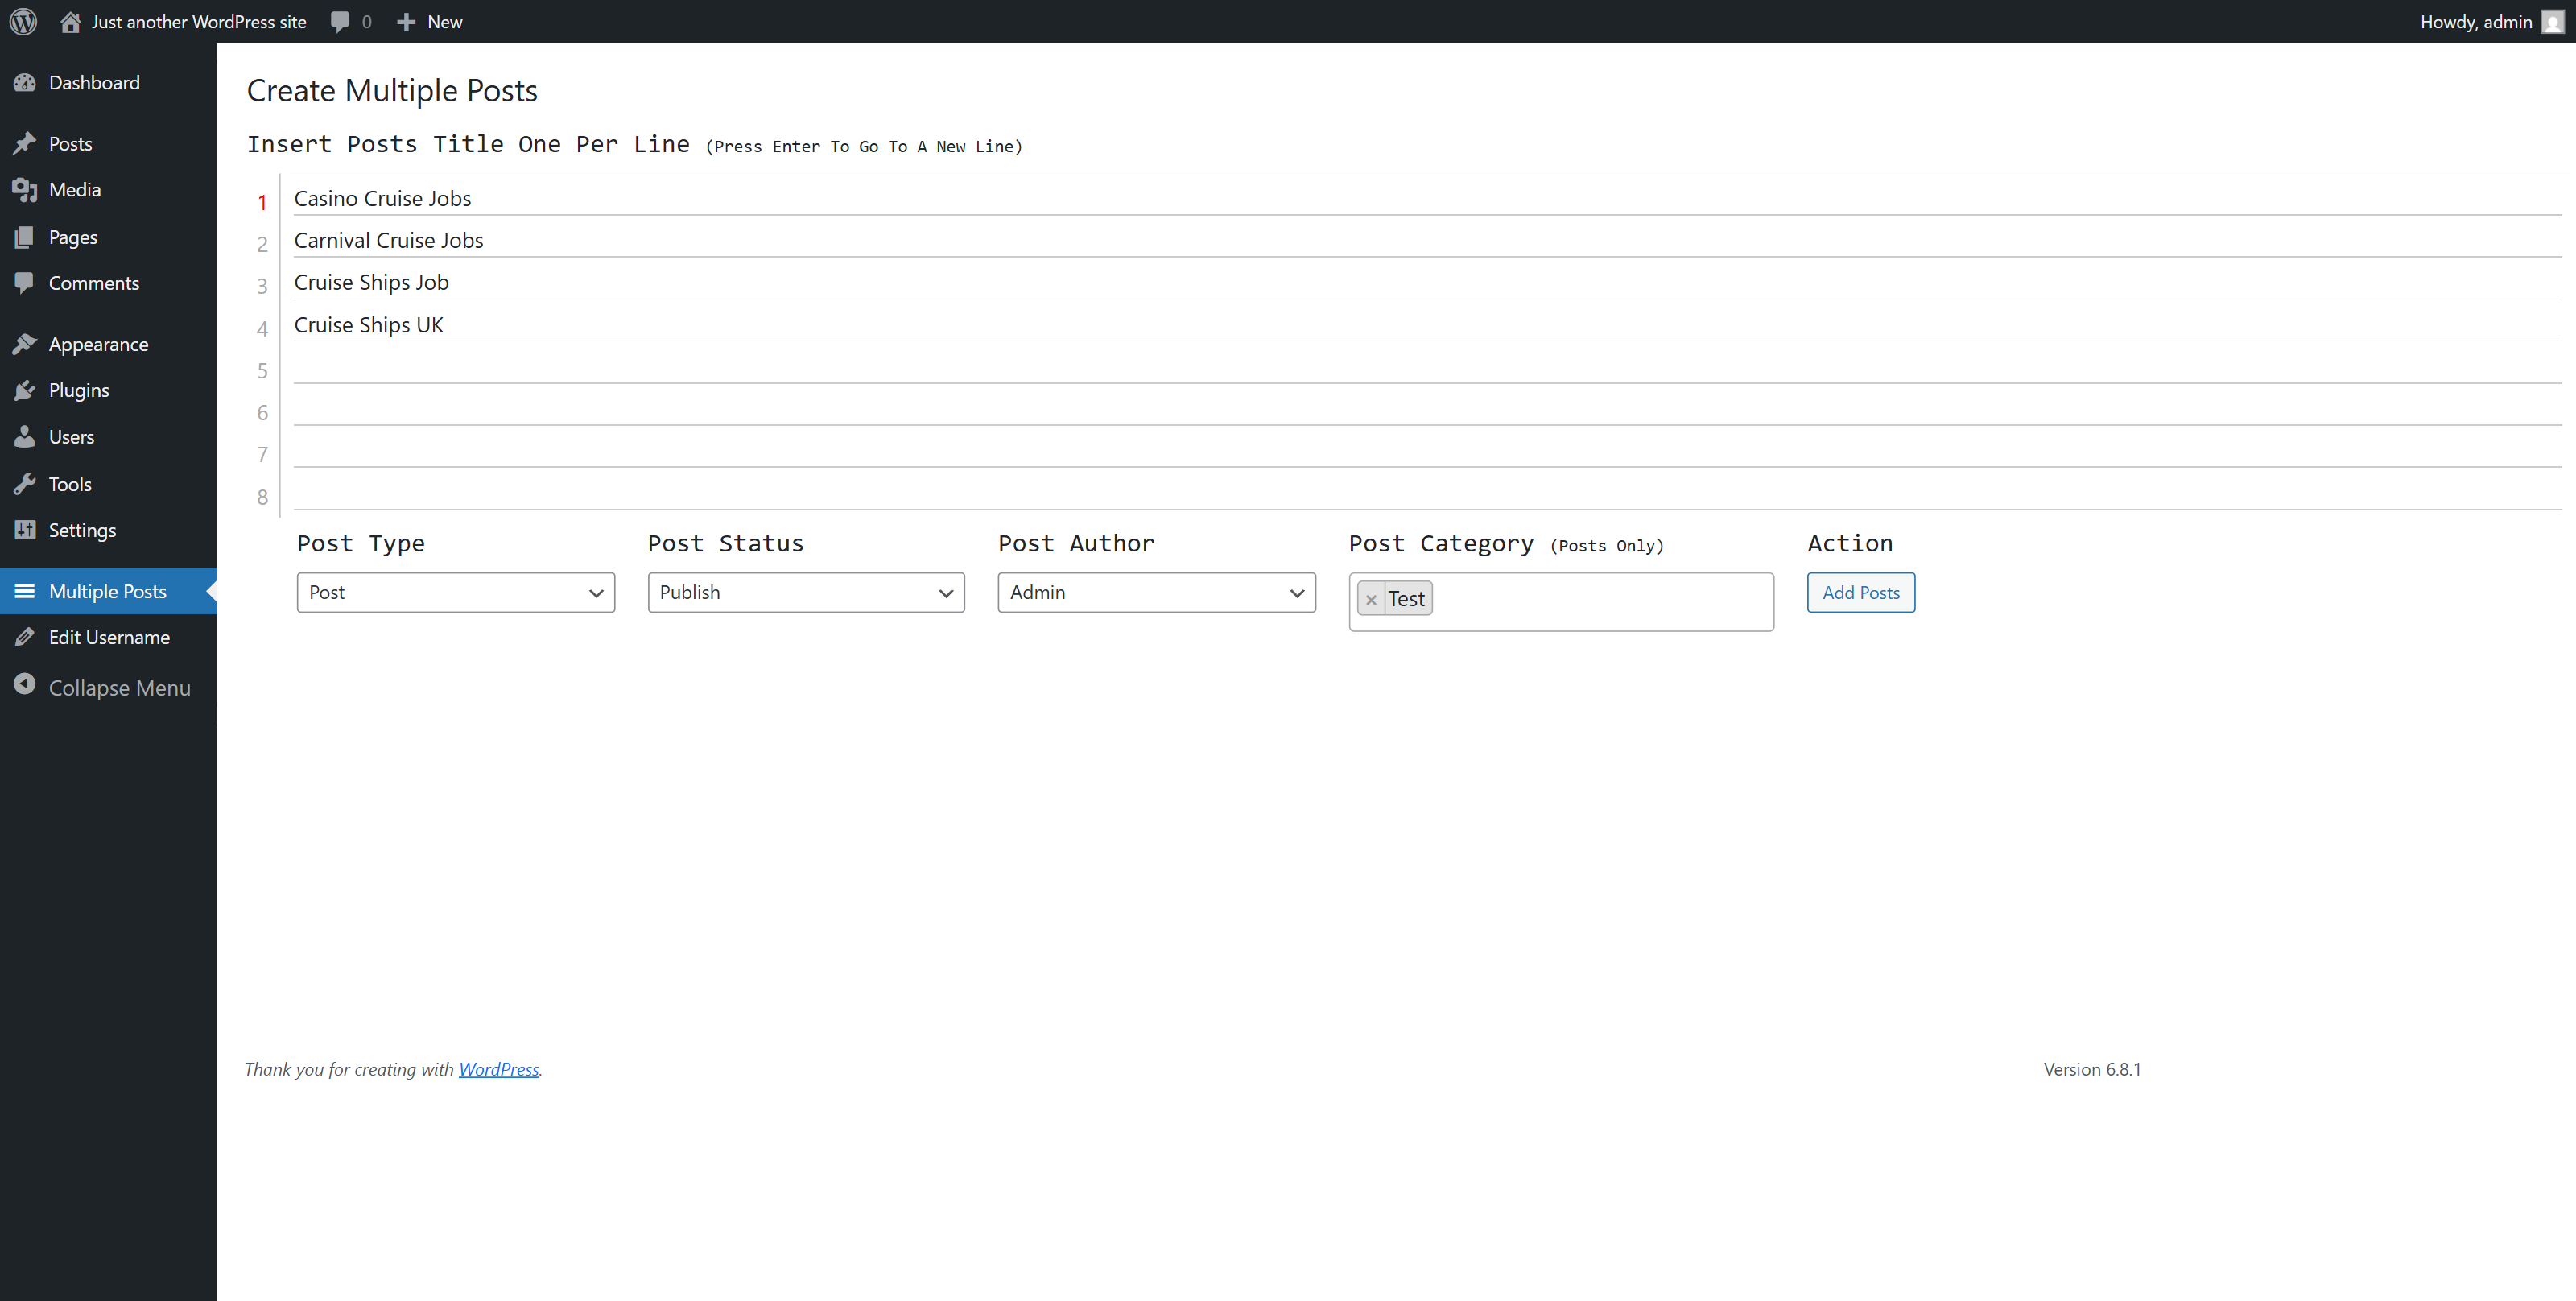The height and width of the screenshot is (1301, 2576).
Task: Open the Post Author Admin dropdown
Action: tap(1156, 592)
